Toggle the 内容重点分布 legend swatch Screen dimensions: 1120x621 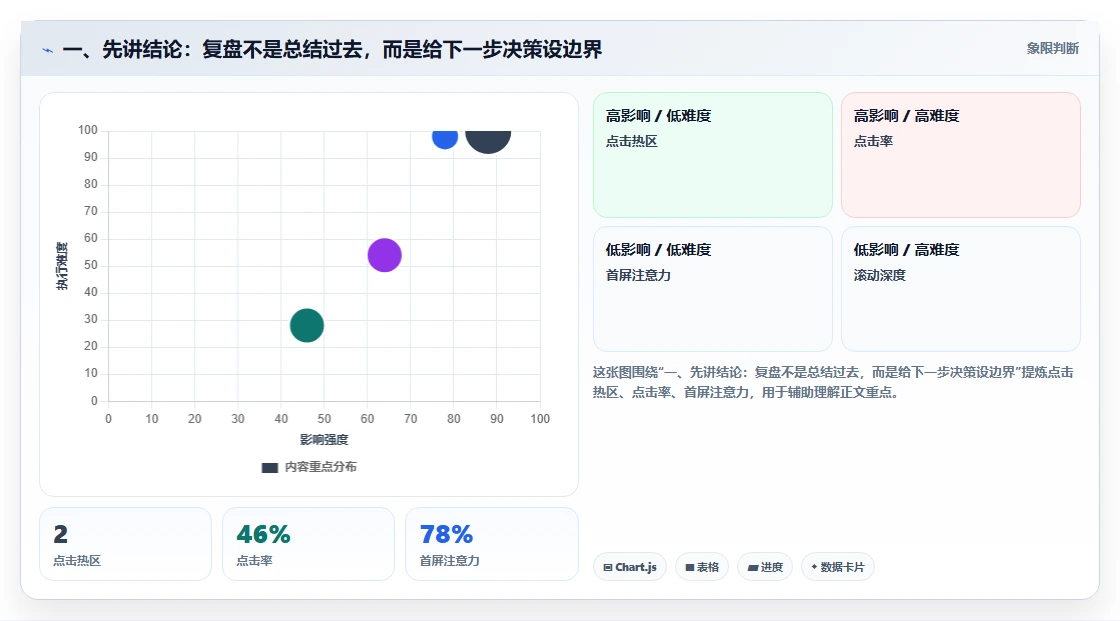(x=269, y=467)
